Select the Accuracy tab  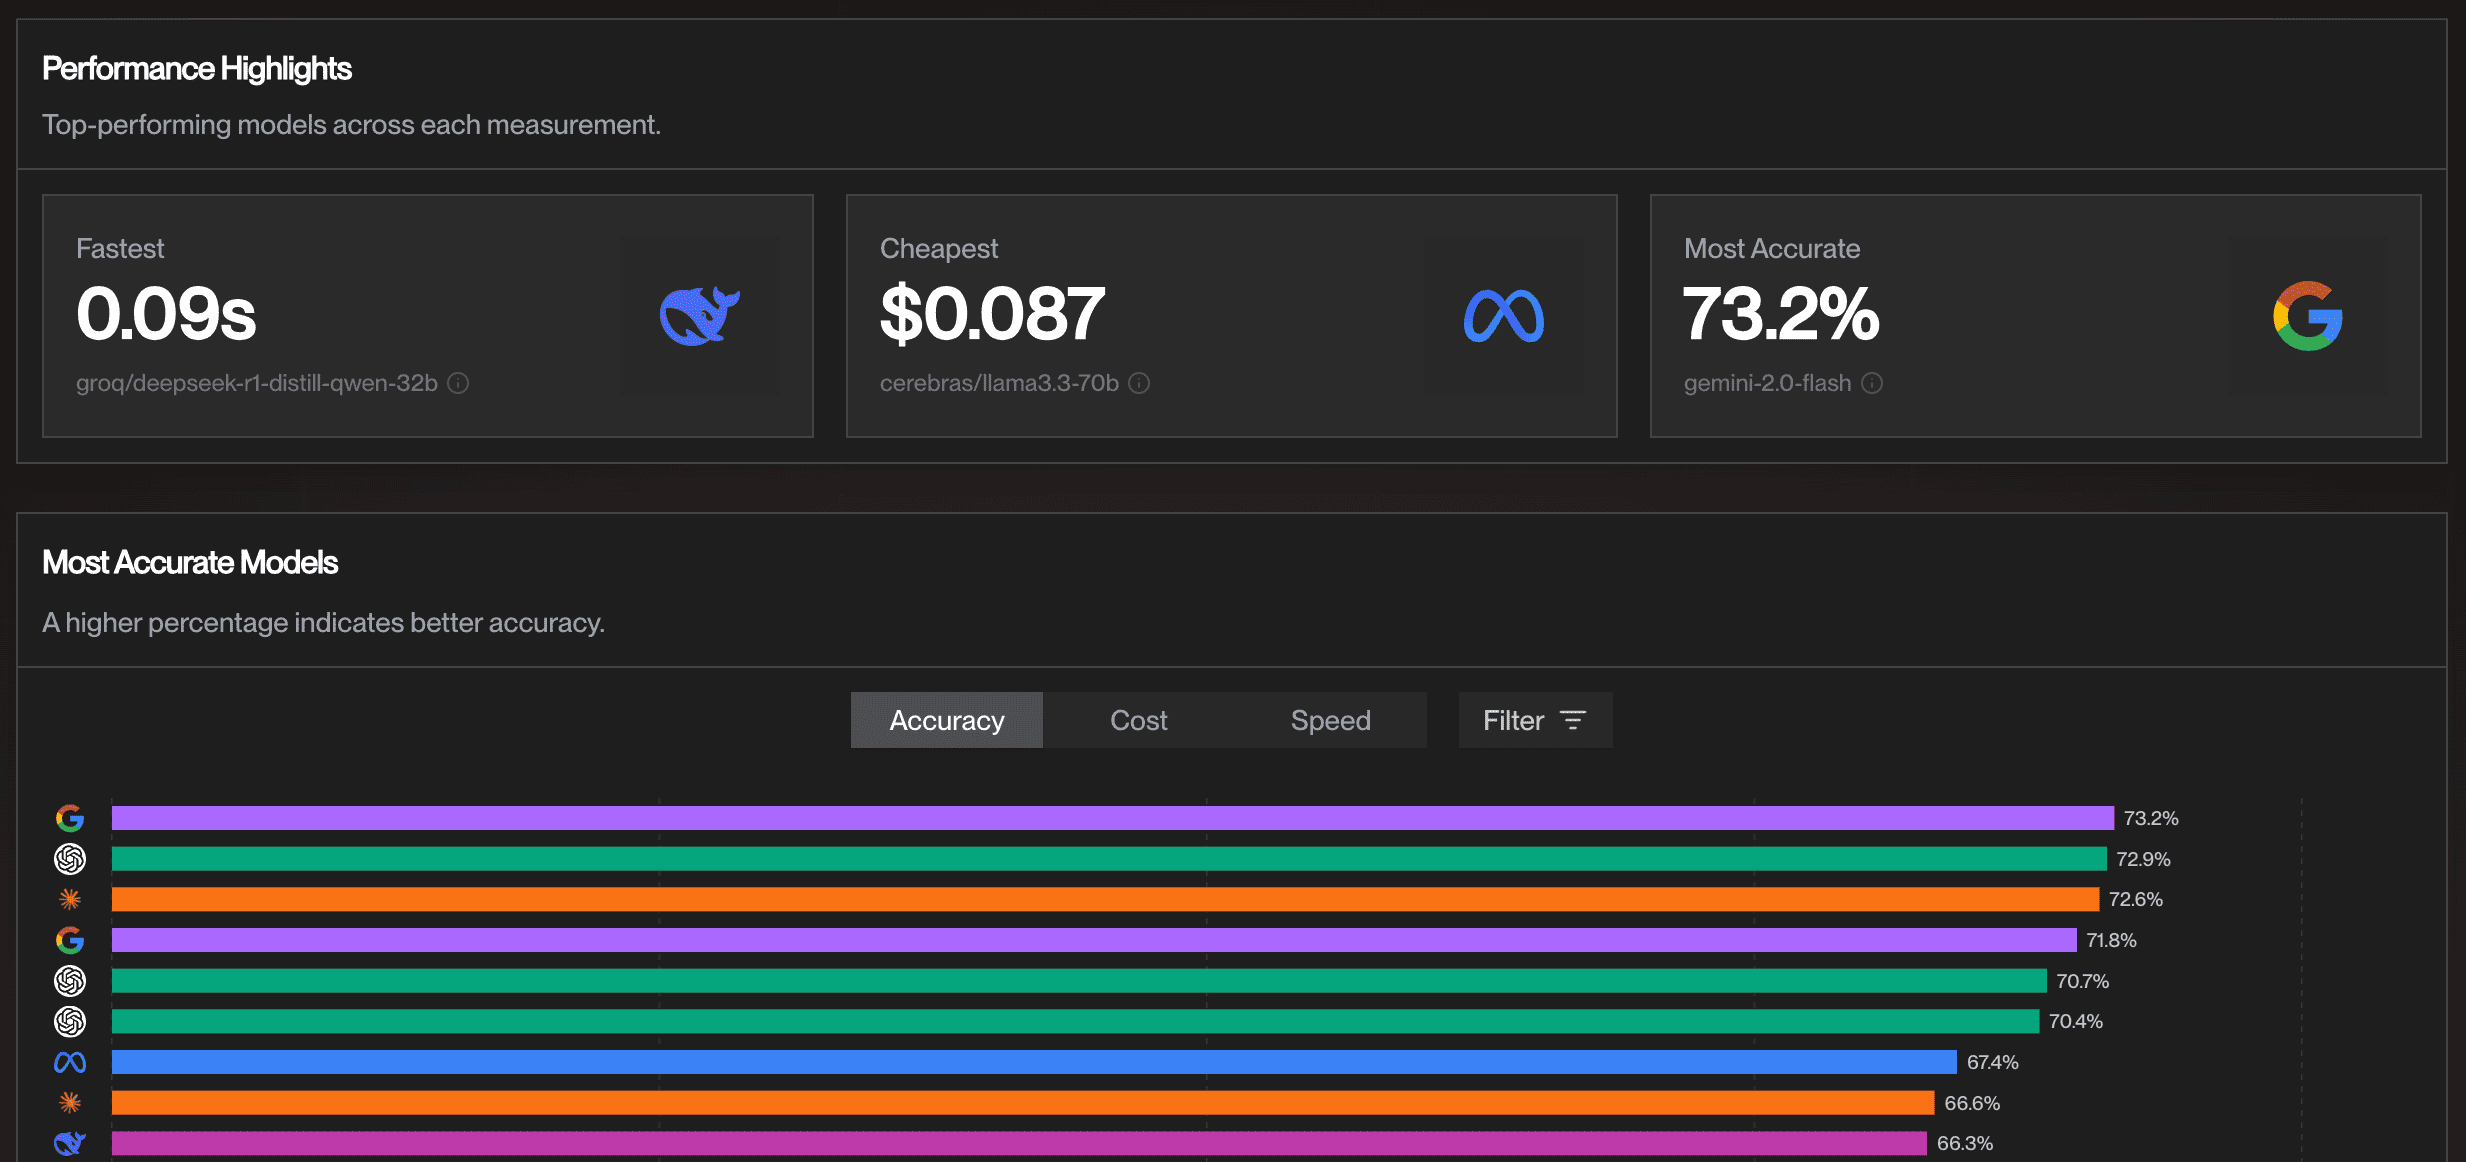coord(946,719)
